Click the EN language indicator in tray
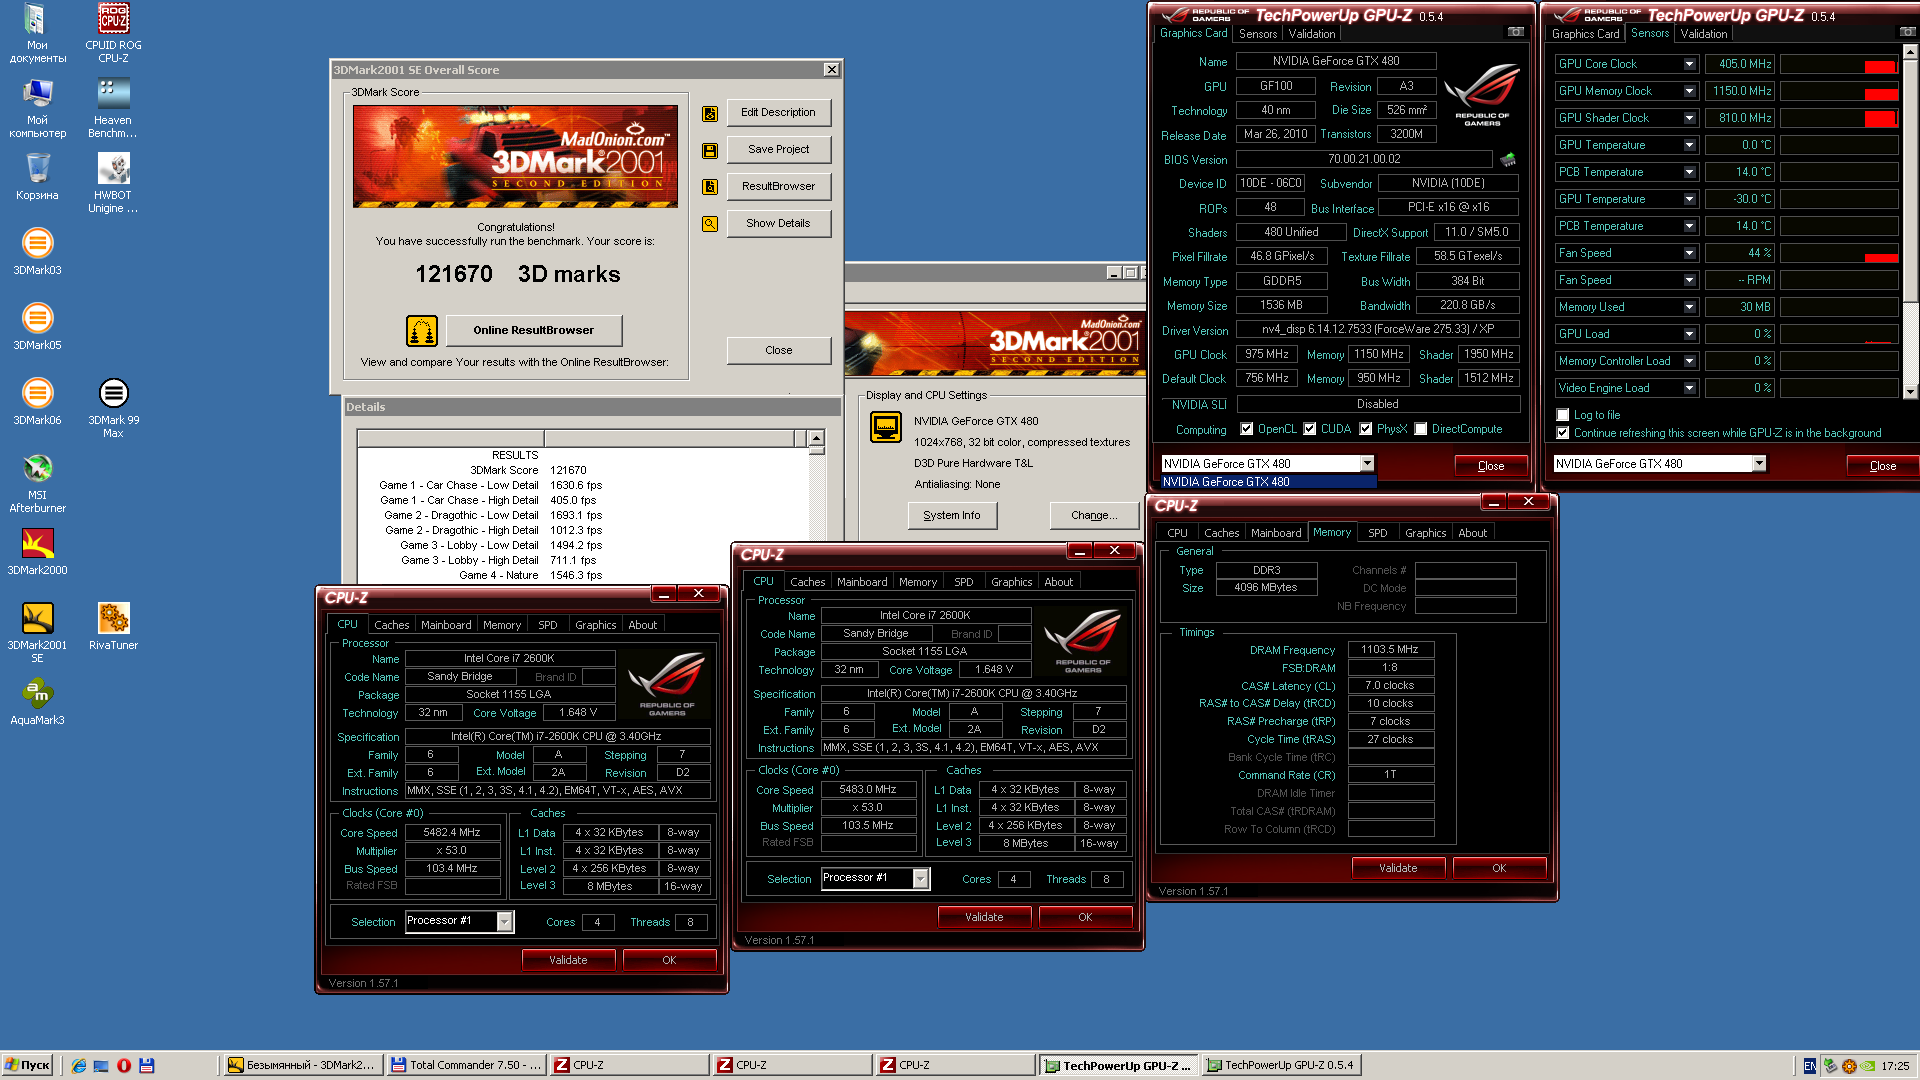 pyautogui.click(x=1809, y=1066)
